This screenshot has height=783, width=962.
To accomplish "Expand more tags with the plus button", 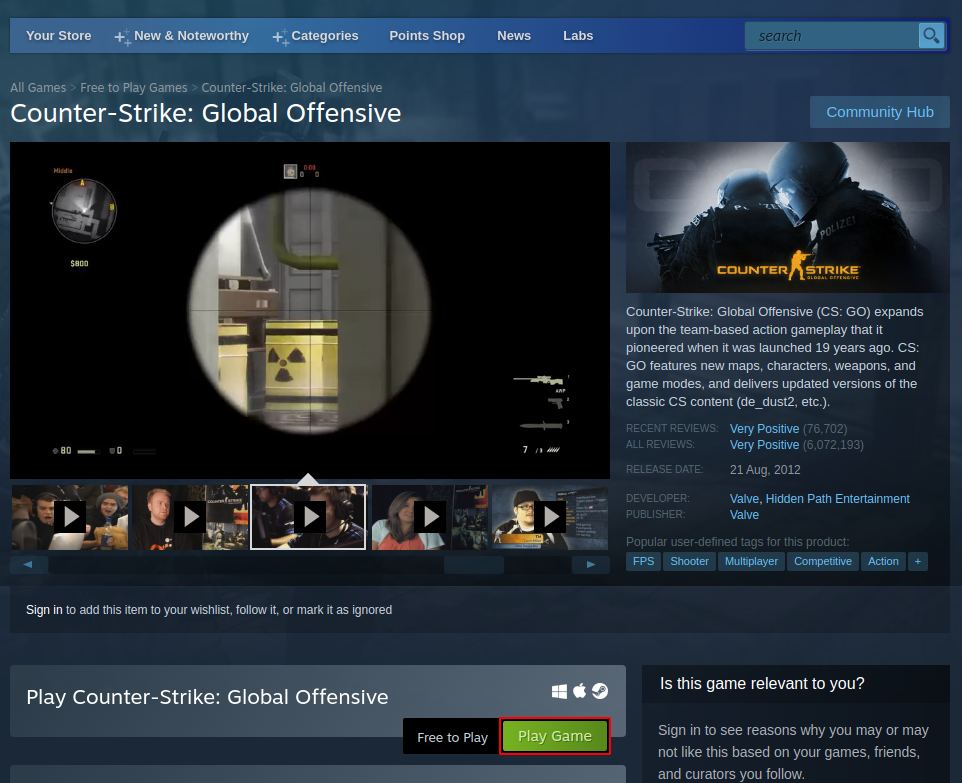I will (917, 561).
